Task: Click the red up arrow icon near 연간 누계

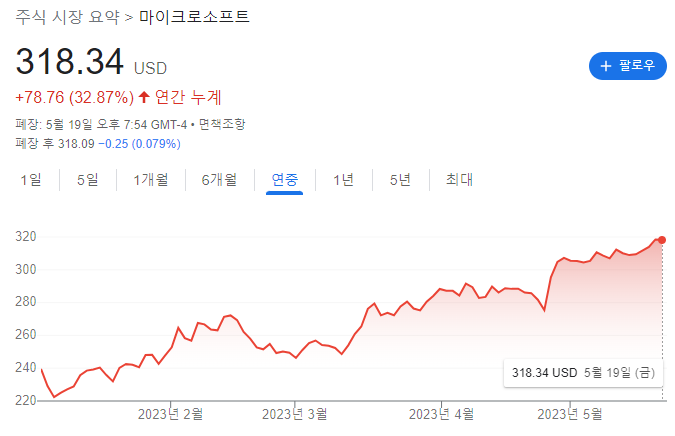Action: (x=144, y=97)
